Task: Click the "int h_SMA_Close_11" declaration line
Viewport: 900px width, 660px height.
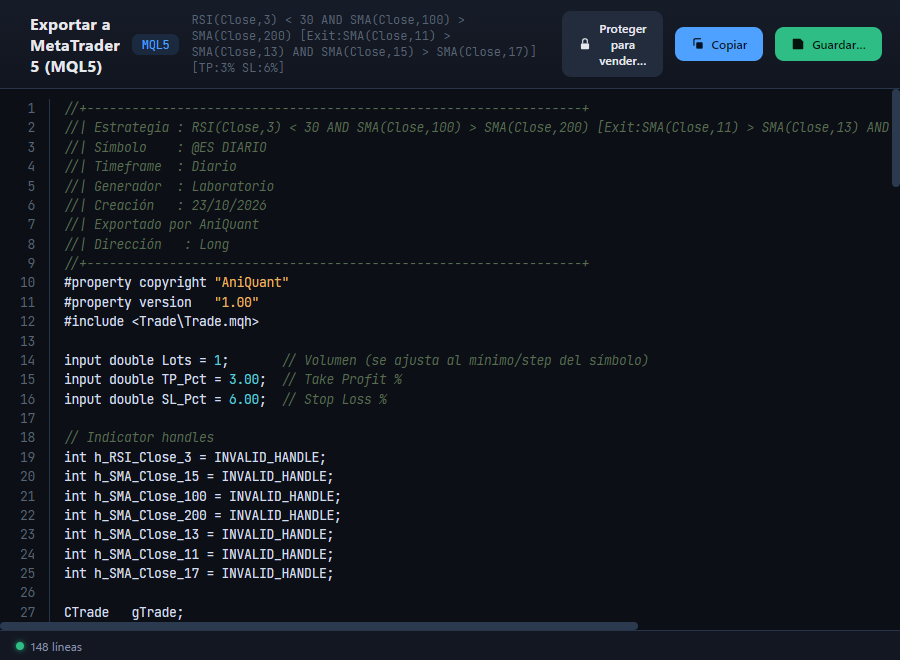Action: (x=199, y=554)
